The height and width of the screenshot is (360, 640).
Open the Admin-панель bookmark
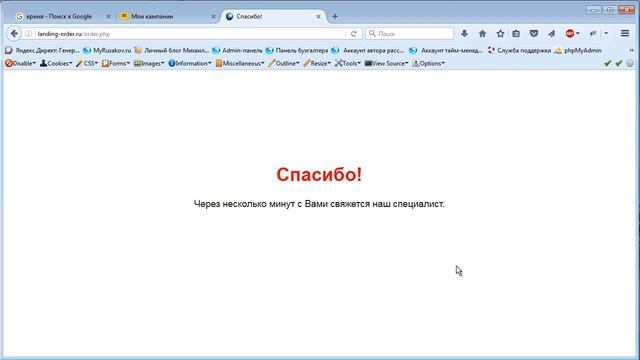[x=237, y=50]
